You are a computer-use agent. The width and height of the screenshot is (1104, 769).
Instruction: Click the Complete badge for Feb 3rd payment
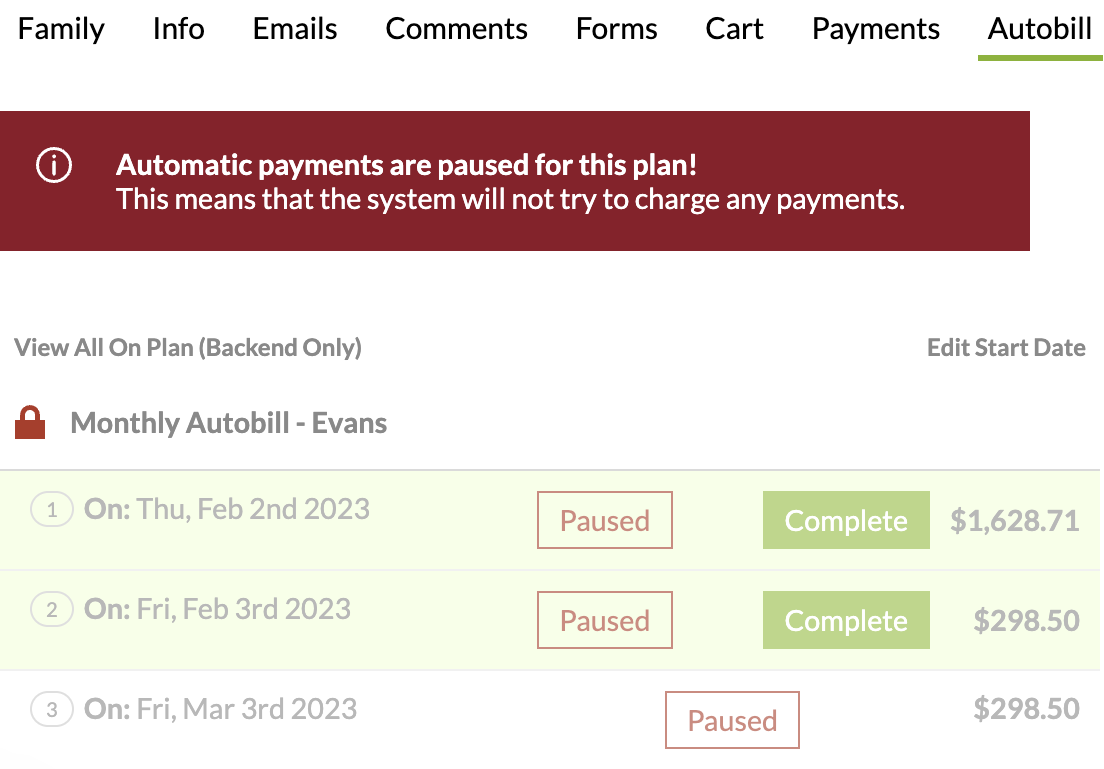click(x=846, y=620)
